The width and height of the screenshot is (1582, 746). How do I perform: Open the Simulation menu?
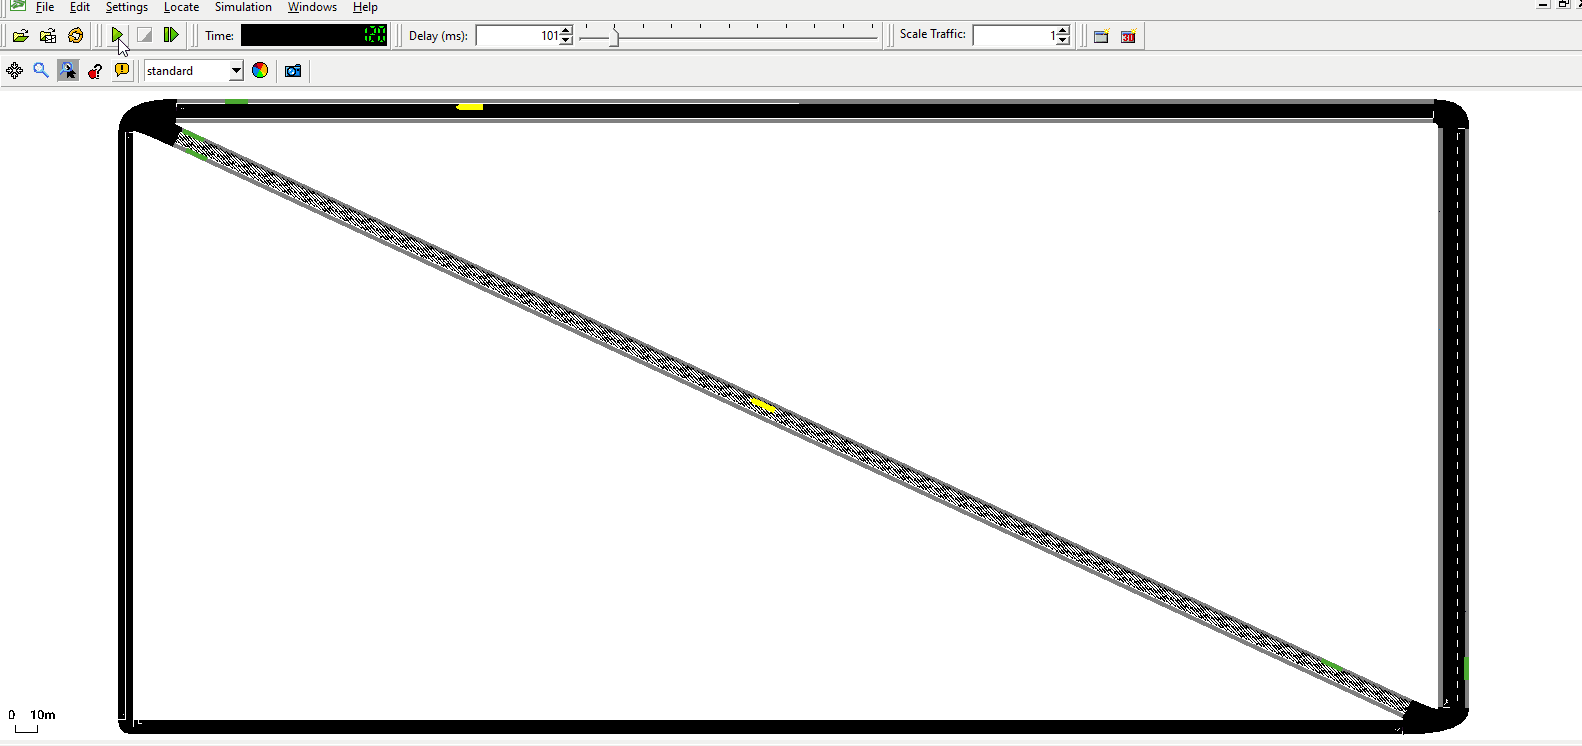tap(243, 7)
